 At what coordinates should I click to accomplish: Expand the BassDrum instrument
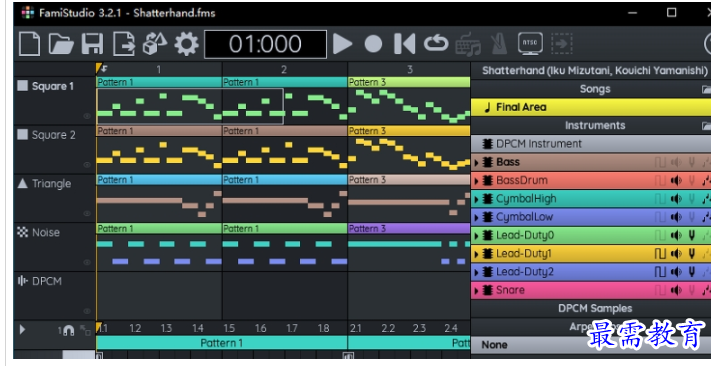click(x=477, y=181)
